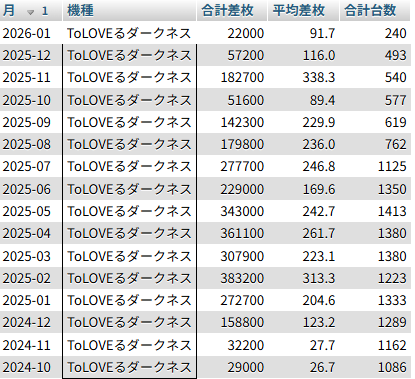Click the 277700 total value cell

coord(232,166)
